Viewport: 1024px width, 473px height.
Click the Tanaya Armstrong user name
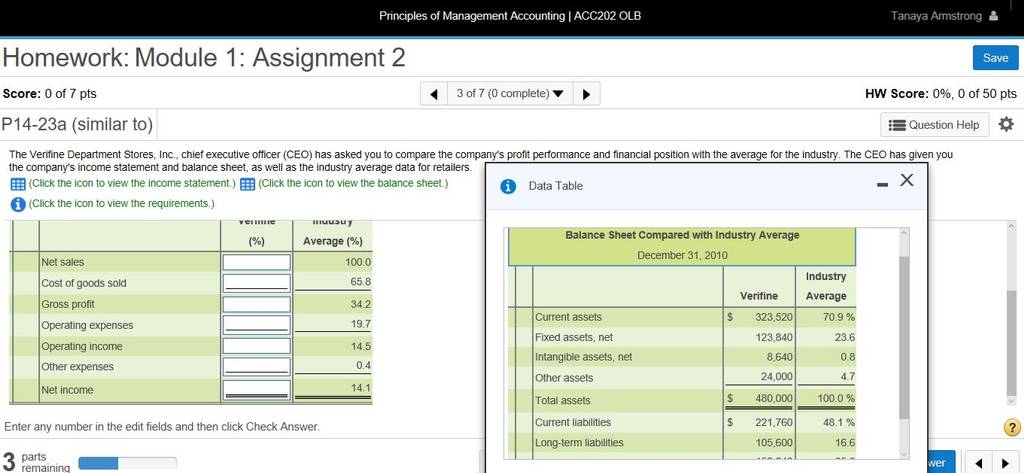pyautogui.click(x=936, y=16)
